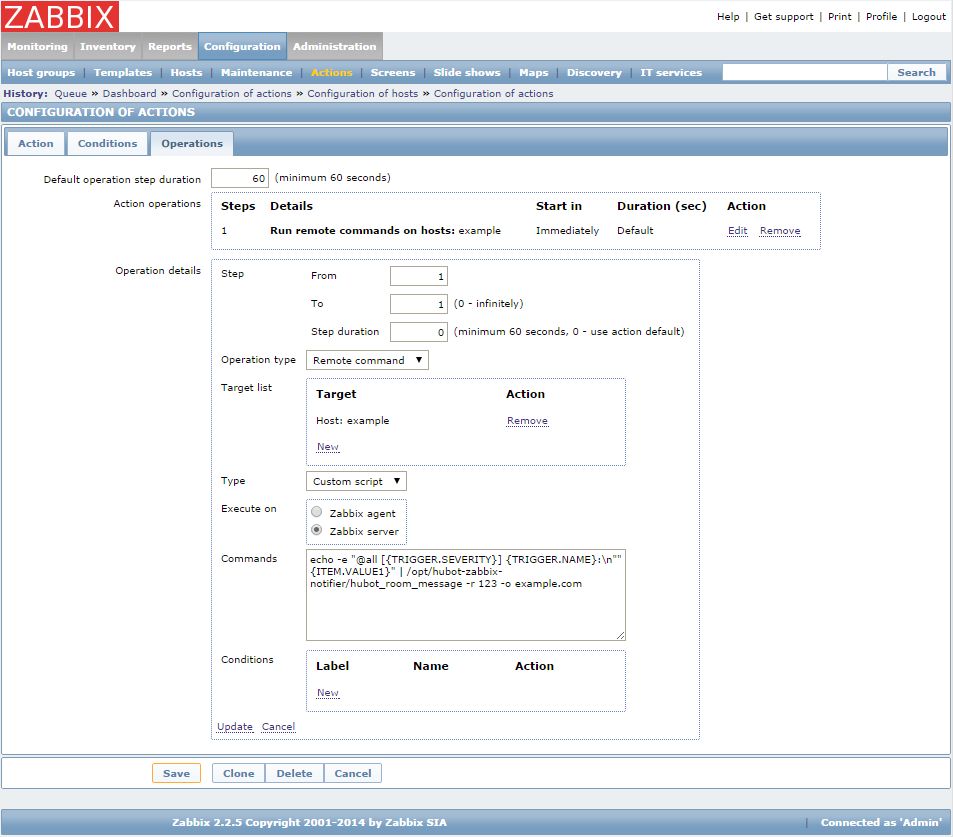The width and height of the screenshot is (953, 837).
Task: Switch to the Action tab
Action: (36, 143)
